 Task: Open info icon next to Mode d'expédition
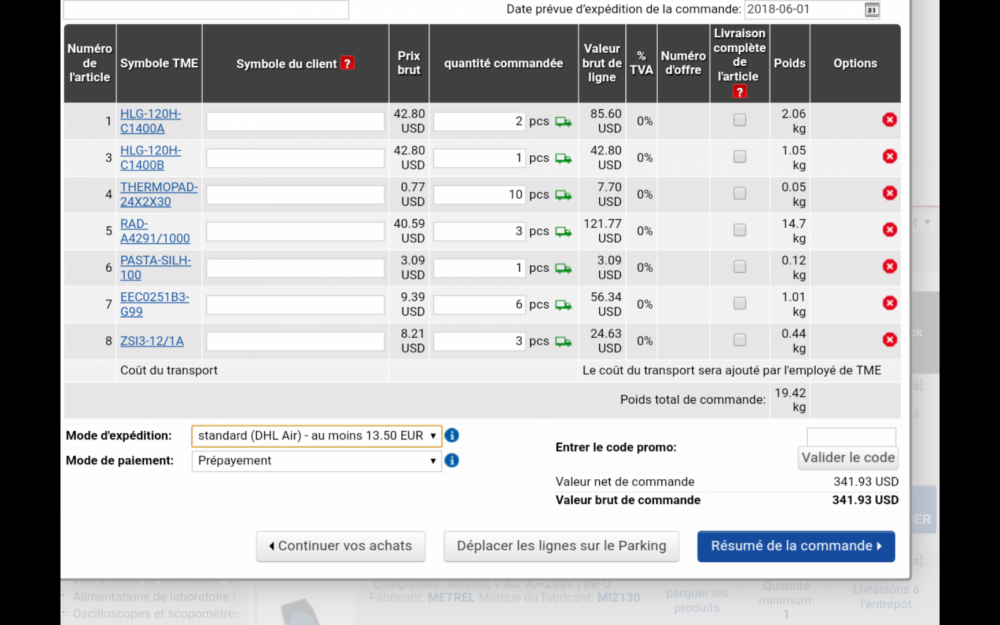coord(452,436)
